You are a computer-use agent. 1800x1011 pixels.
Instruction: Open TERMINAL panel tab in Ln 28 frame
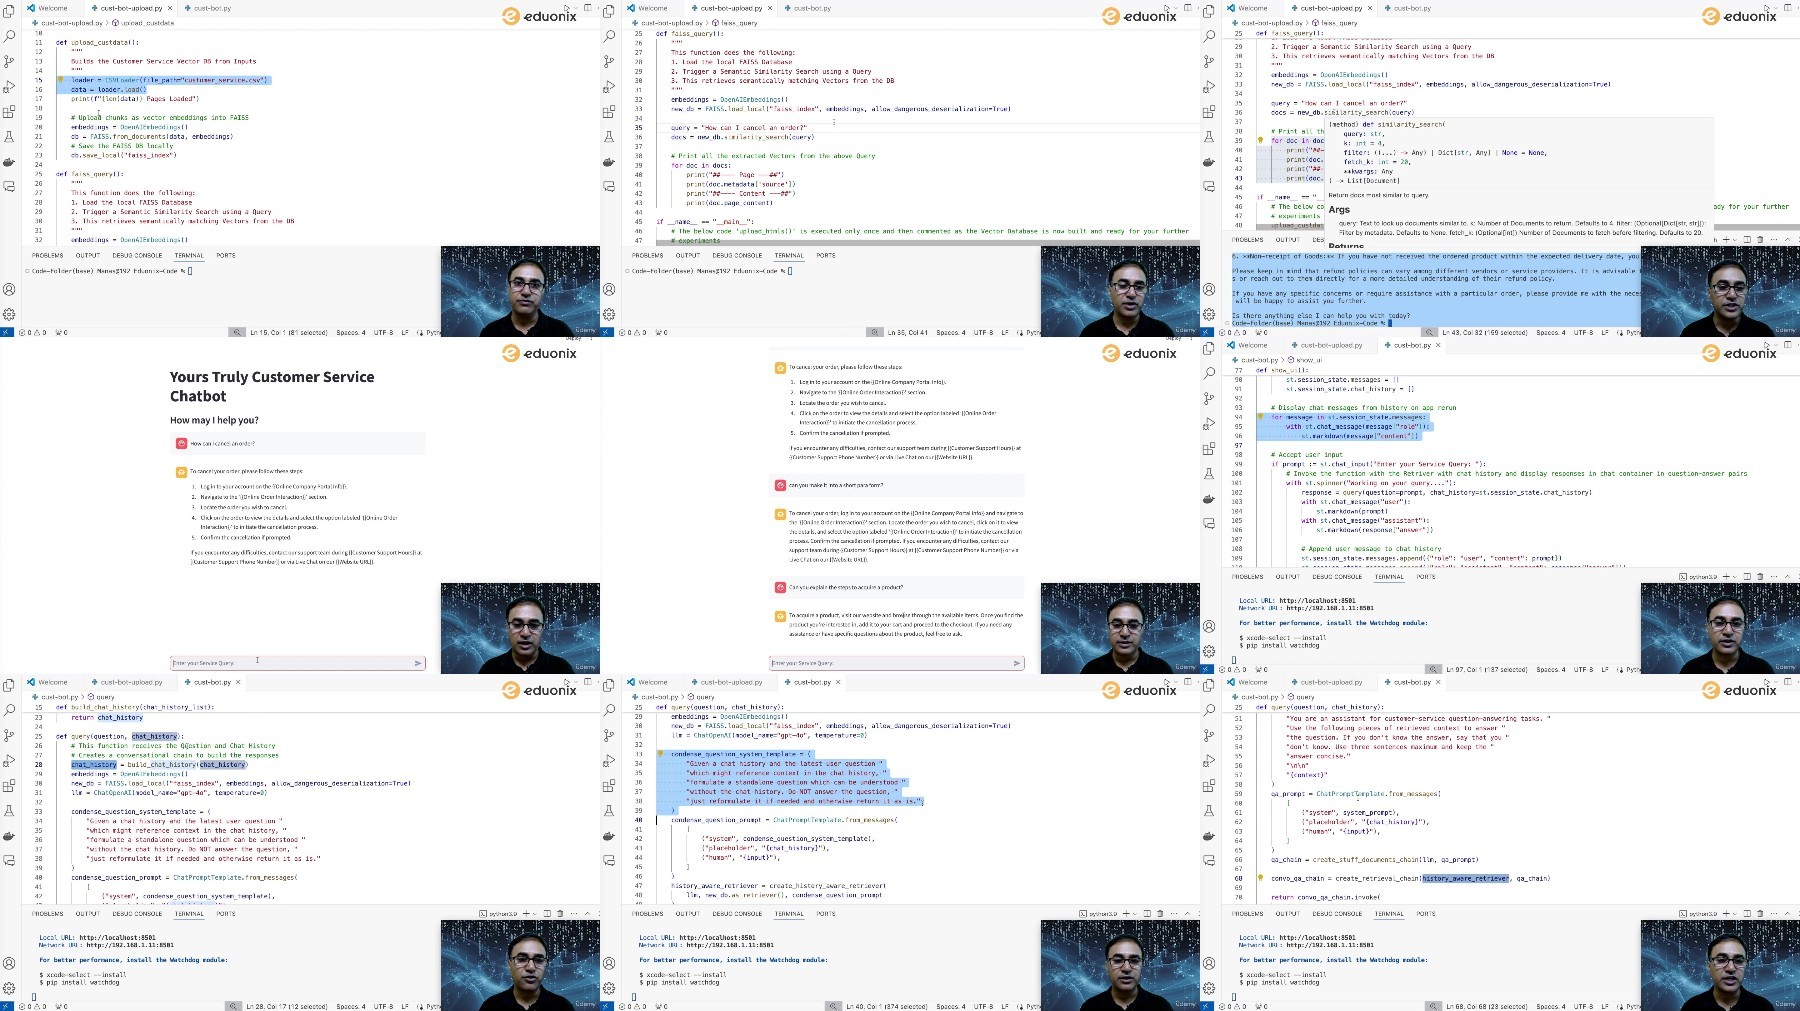[x=189, y=913]
